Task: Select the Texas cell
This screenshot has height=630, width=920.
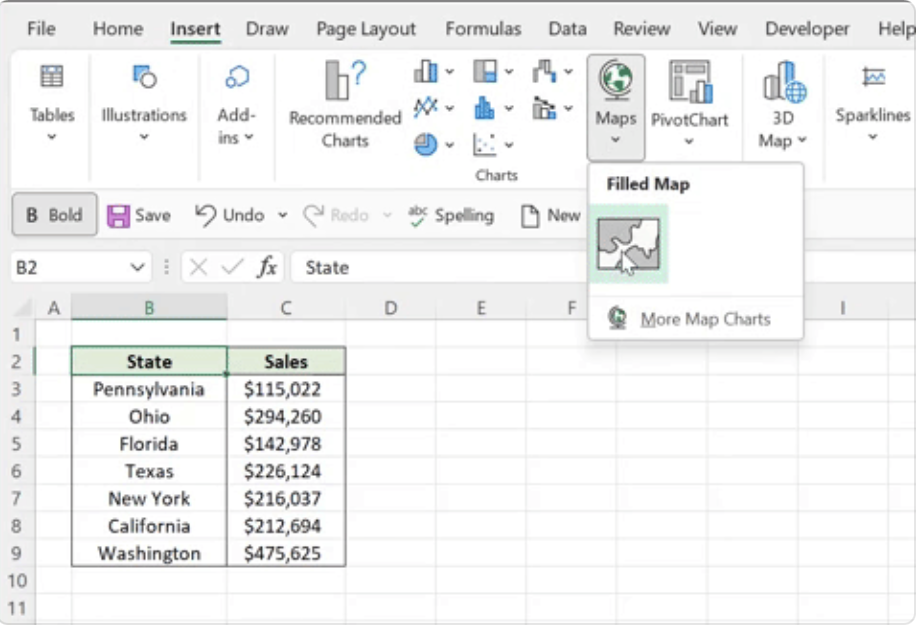Action: click(149, 471)
